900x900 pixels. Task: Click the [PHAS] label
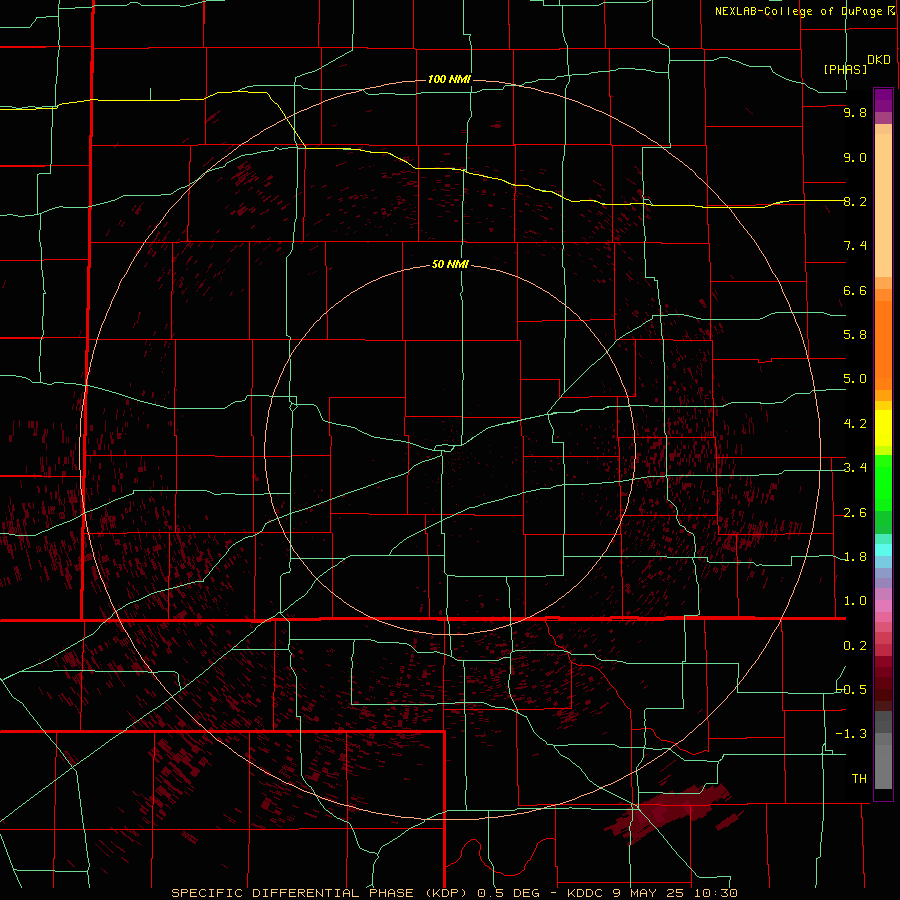tap(845, 70)
